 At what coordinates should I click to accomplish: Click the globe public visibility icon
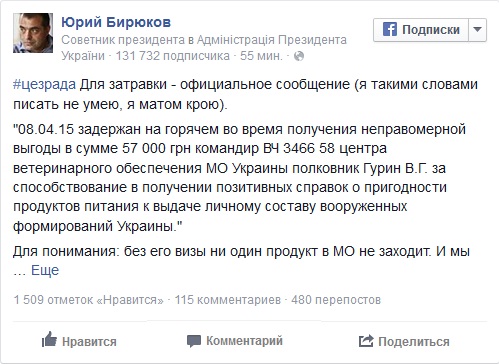pos(299,56)
